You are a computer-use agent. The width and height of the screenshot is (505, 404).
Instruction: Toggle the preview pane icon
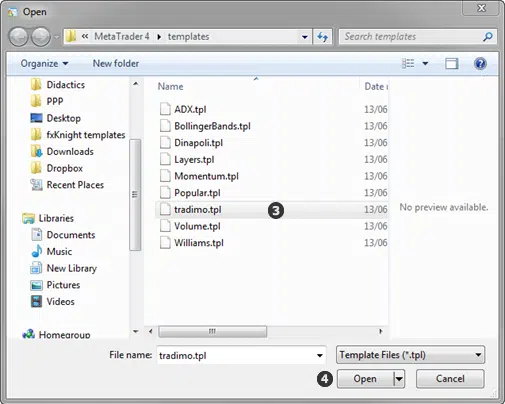(x=452, y=63)
